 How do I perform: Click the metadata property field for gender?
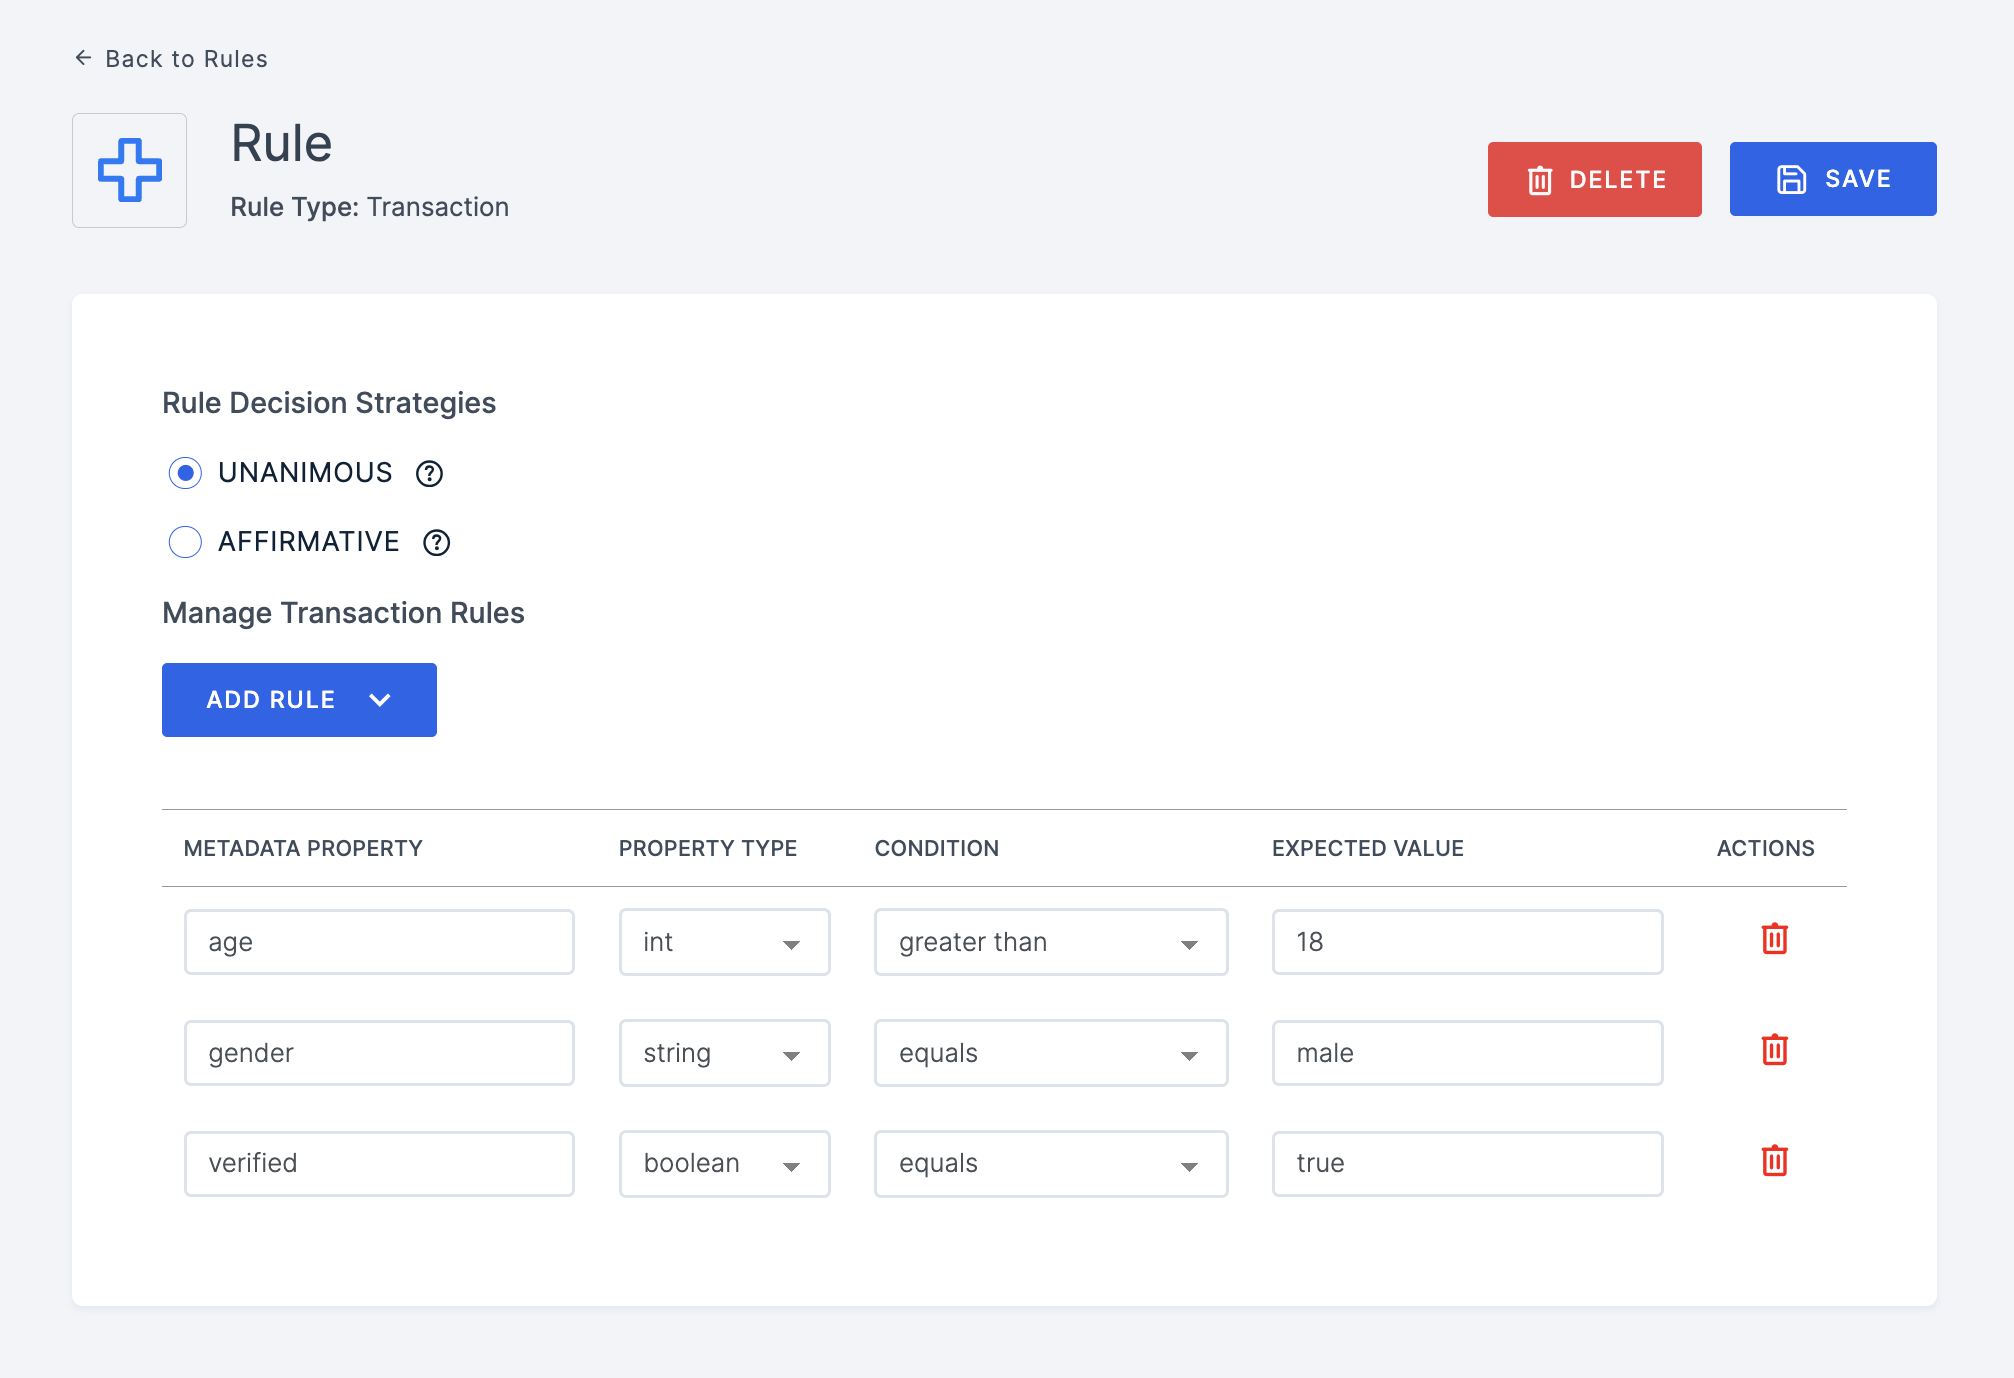tap(376, 1052)
